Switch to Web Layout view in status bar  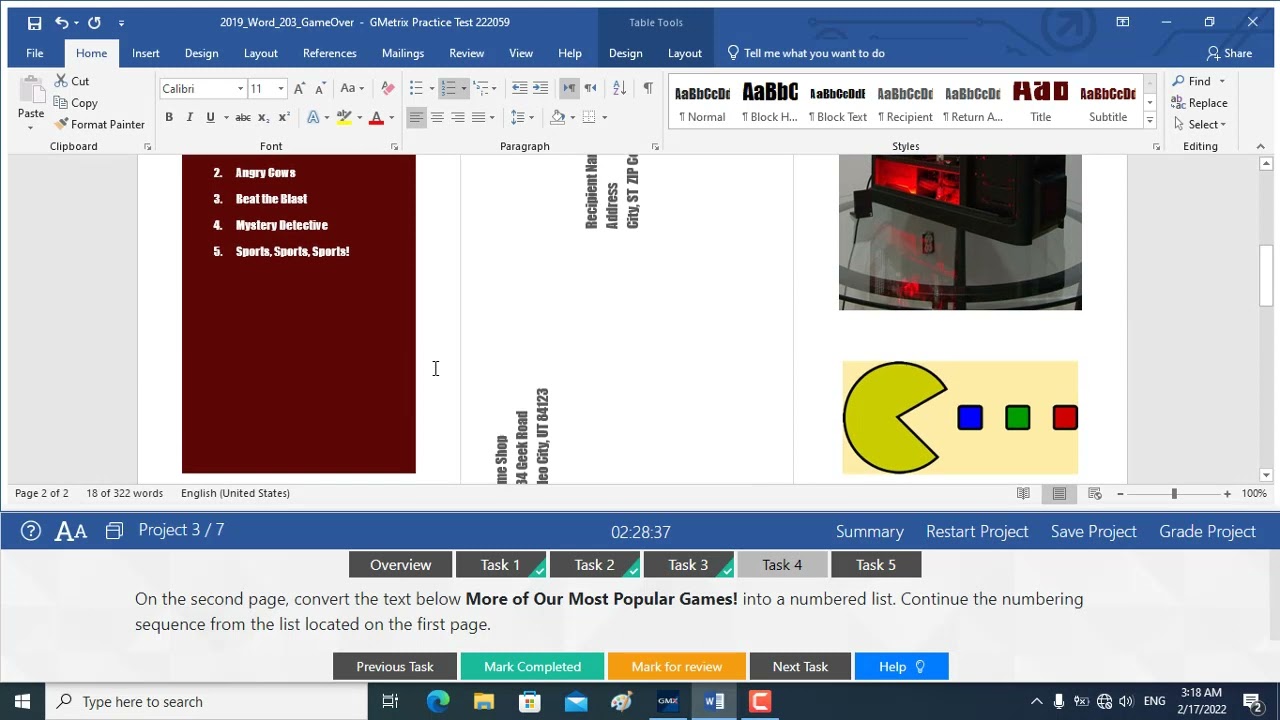pyautogui.click(x=1095, y=493)
